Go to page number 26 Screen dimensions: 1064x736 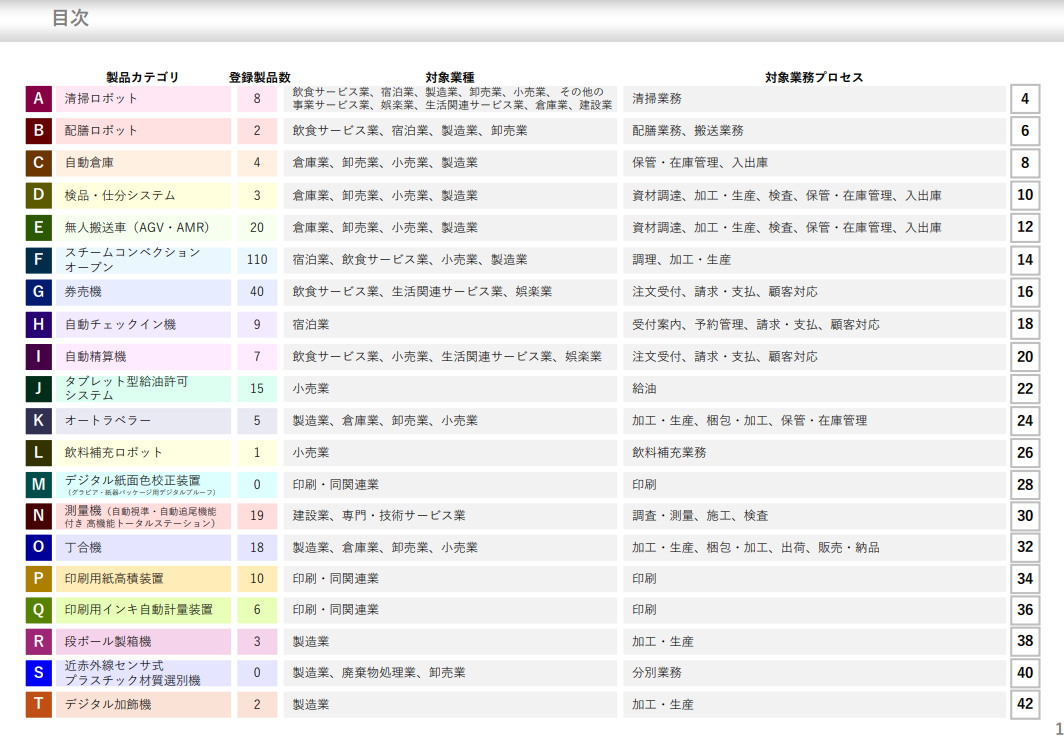tap(1025, 452)
